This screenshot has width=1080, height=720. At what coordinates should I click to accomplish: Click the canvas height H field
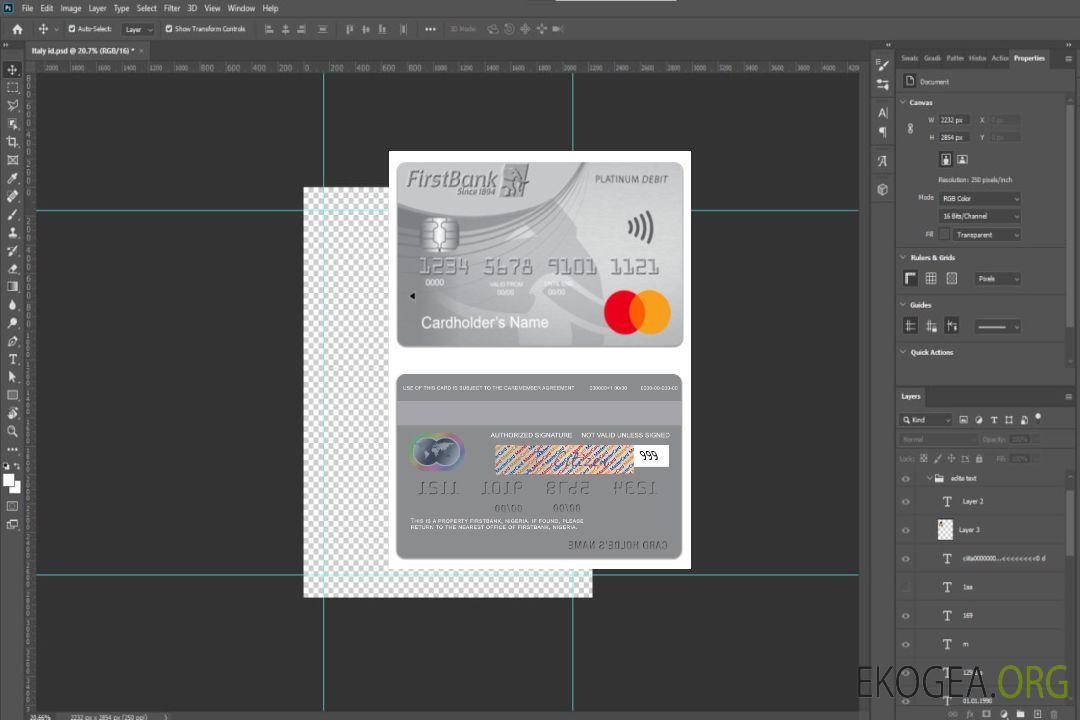click(x=955, y=138)
